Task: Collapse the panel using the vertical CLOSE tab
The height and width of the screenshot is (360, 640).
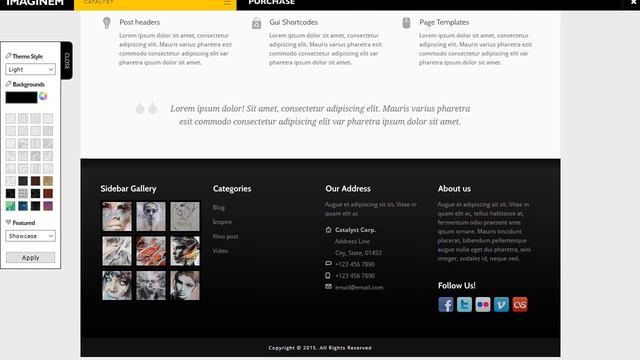Action: pos(67,60)
